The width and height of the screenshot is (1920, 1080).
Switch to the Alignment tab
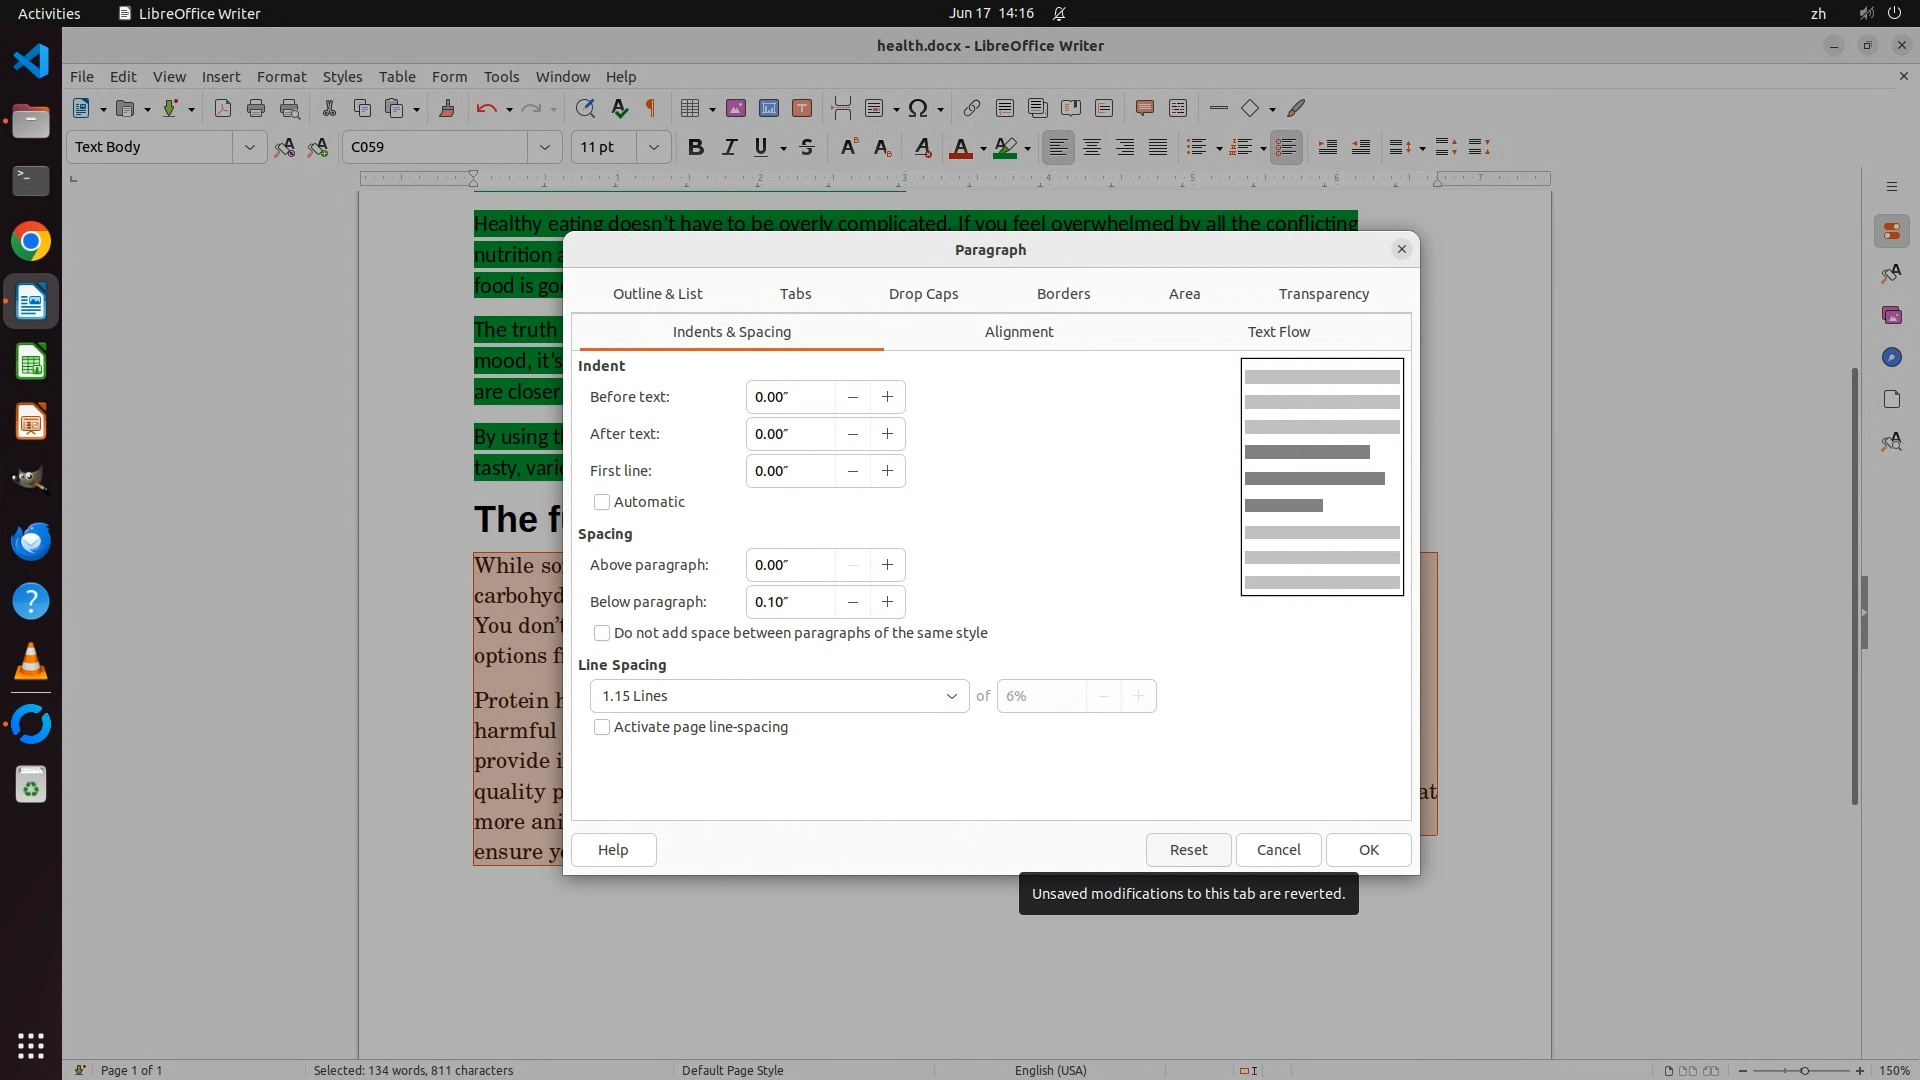1018,332
